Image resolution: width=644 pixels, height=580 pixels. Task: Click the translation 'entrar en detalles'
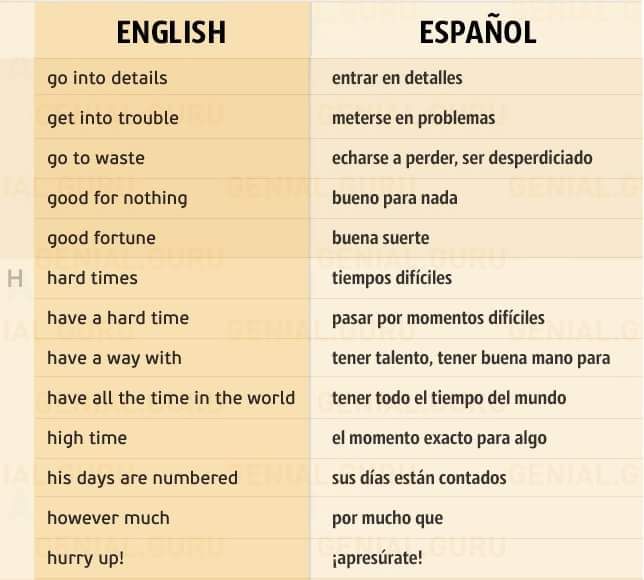coord(397,78)
